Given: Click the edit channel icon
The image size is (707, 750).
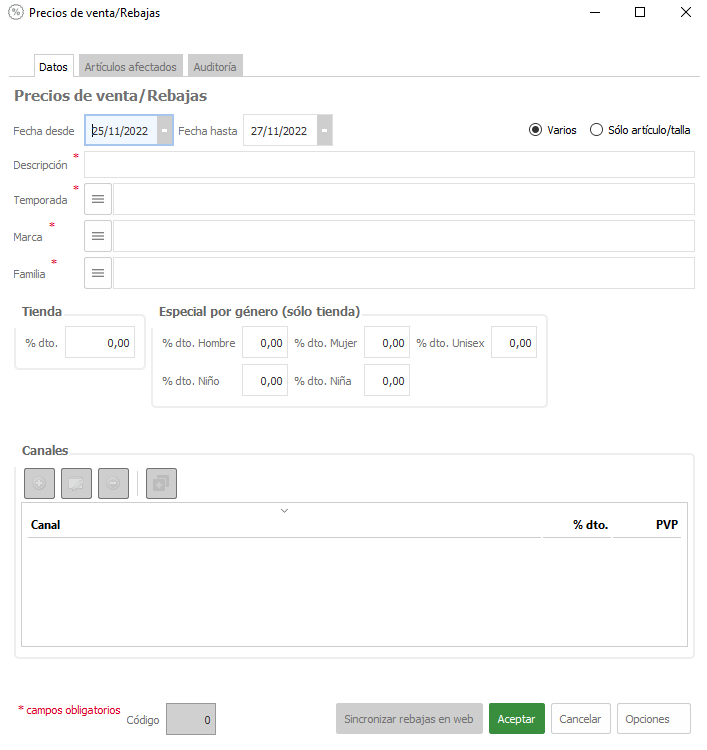Looking at the screenshot, I should [76, 484].
